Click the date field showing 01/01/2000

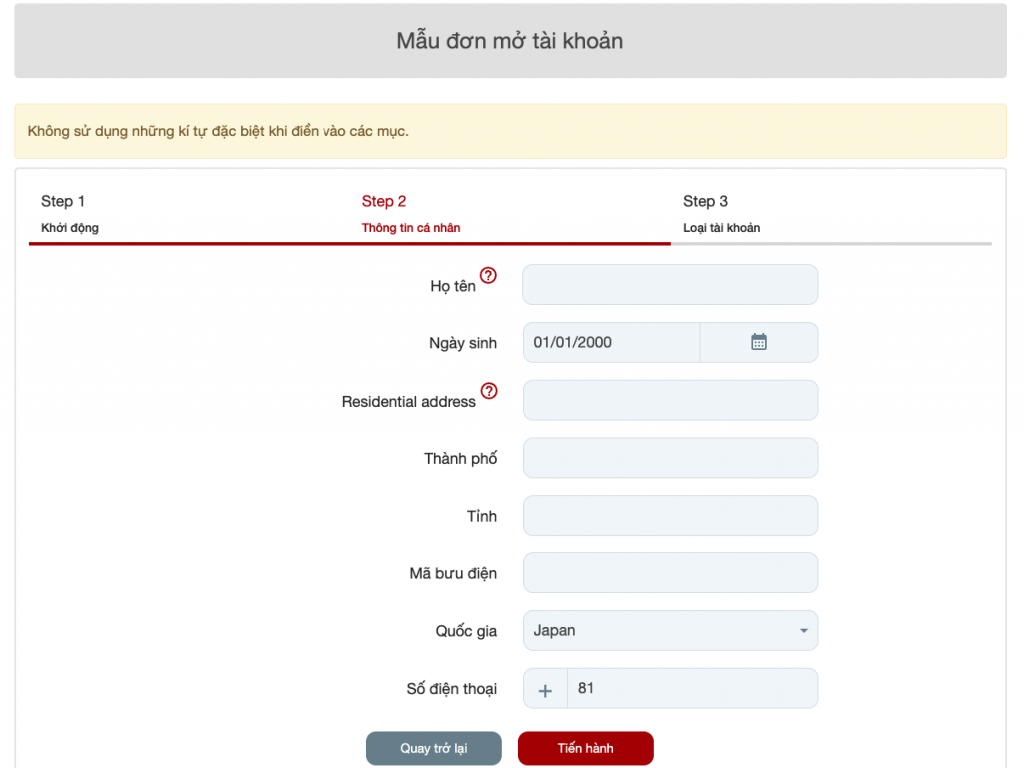(610, 342)
